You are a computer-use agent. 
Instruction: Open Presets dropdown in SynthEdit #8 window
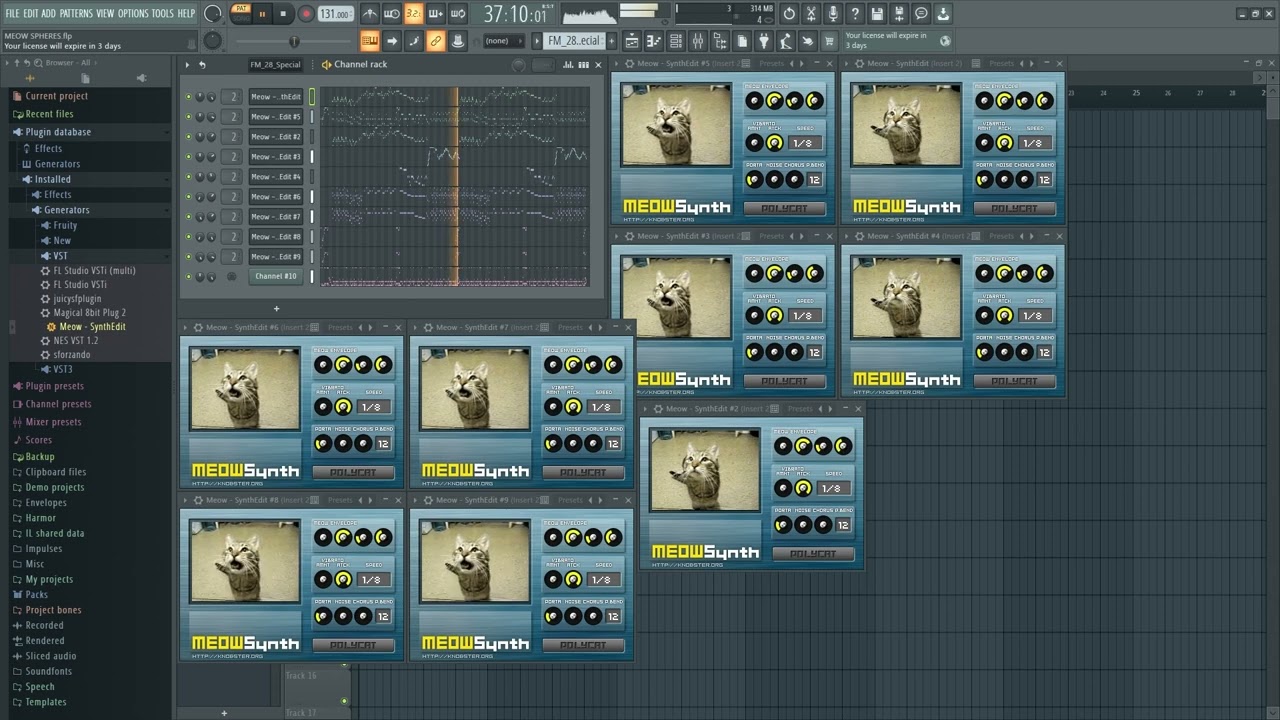click(340, 500)
